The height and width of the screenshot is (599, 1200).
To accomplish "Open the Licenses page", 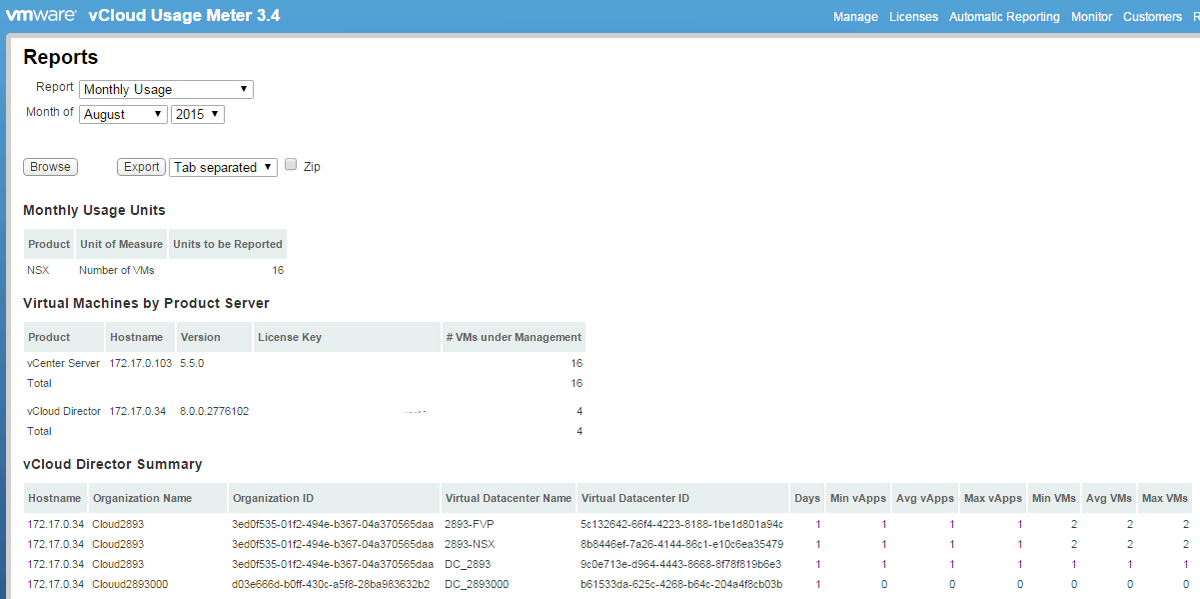I will (913, 17).
